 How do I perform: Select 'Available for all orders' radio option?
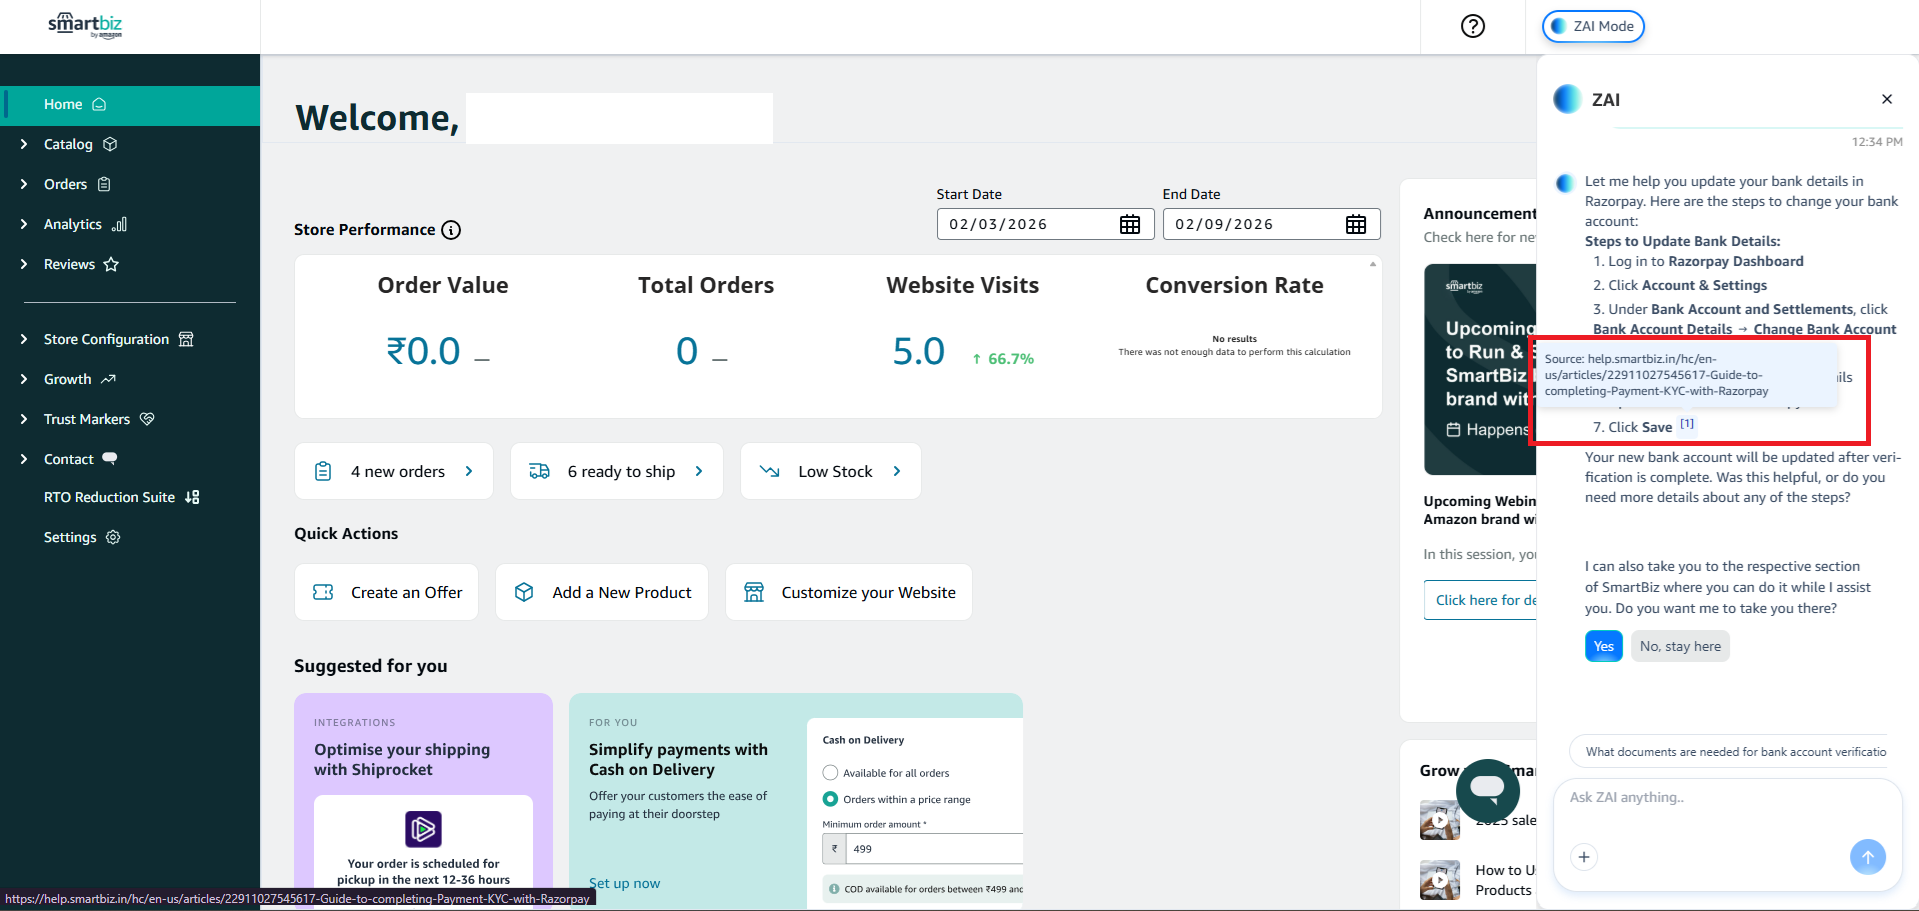830,773
